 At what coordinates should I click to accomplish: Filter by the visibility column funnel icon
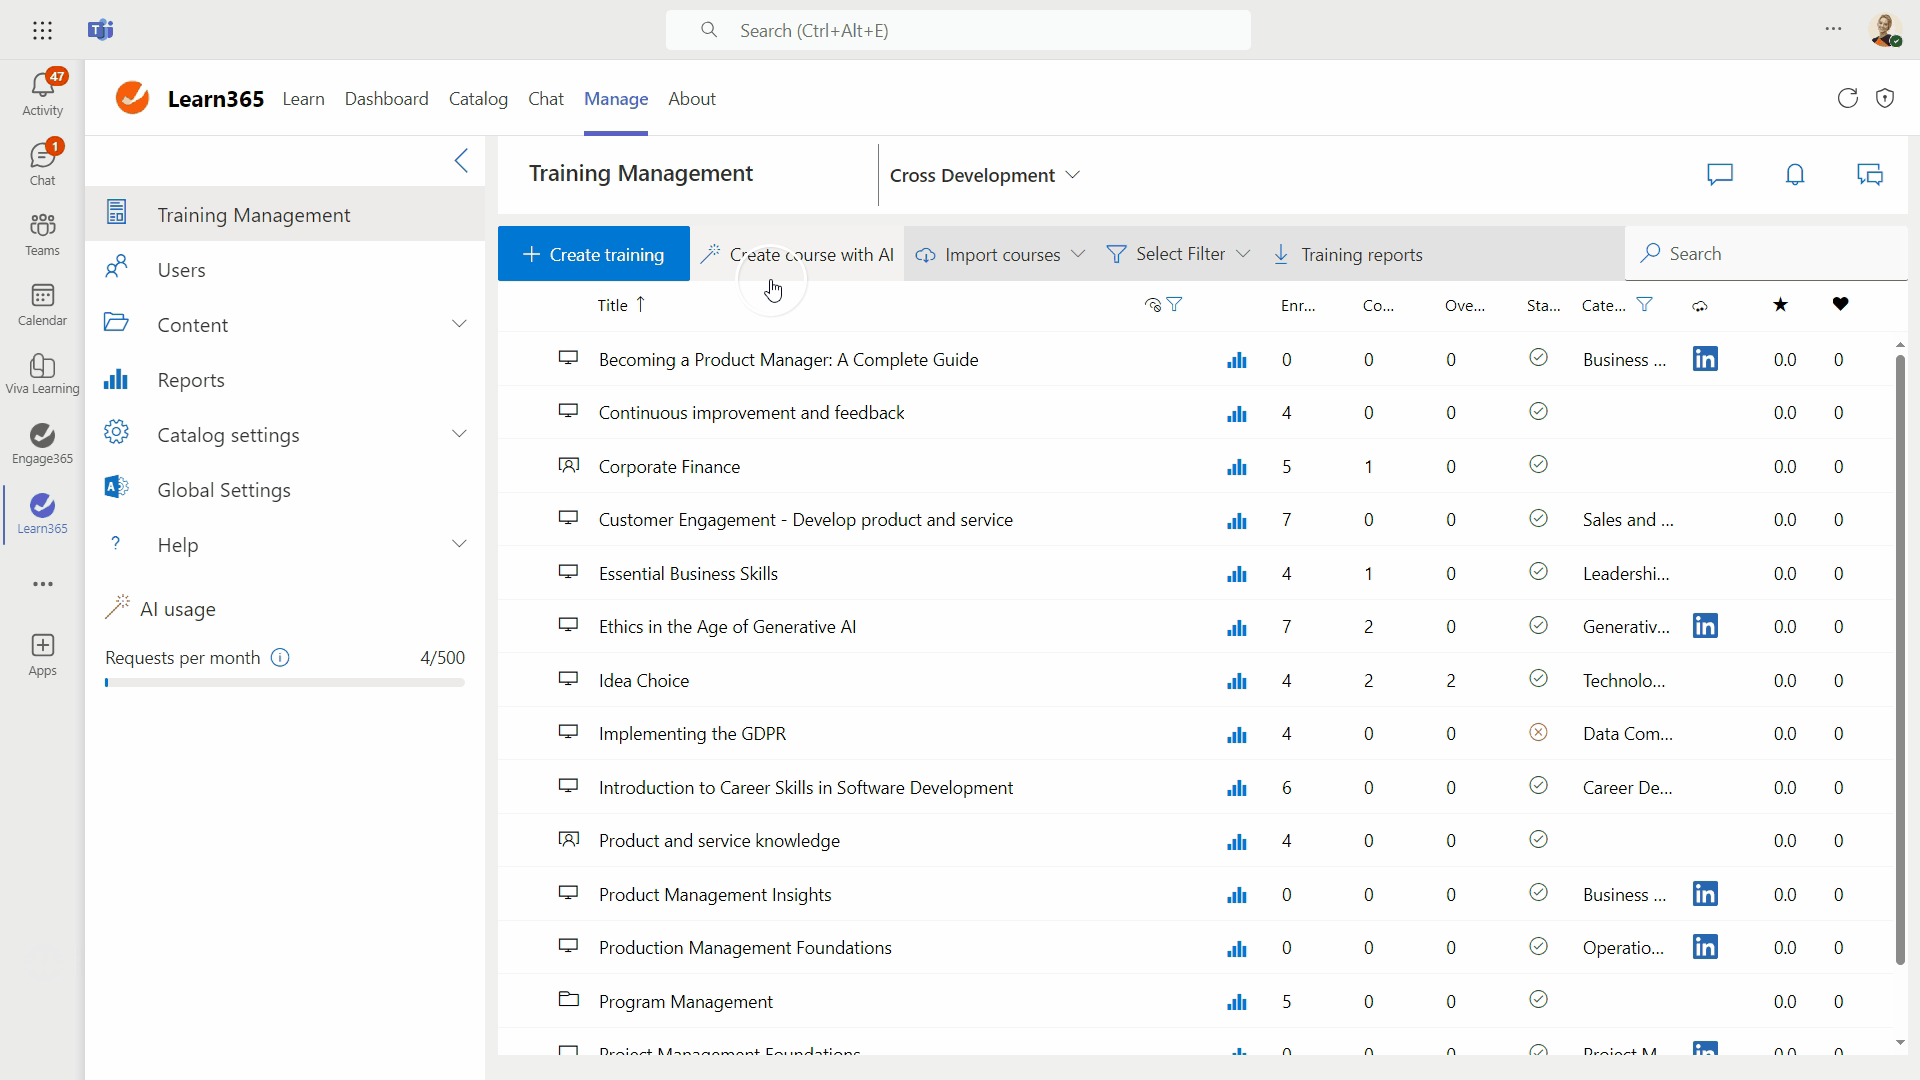pyautogui.click(x=1175, y=305)
